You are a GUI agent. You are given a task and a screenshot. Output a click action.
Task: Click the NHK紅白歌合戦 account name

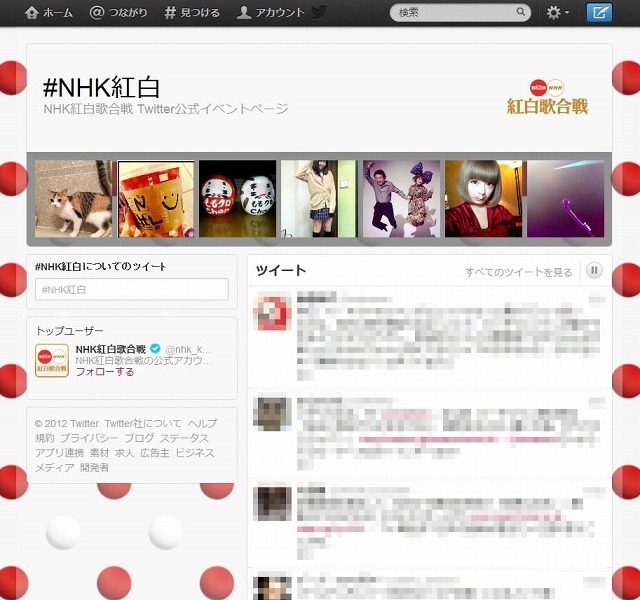point(111,349)
